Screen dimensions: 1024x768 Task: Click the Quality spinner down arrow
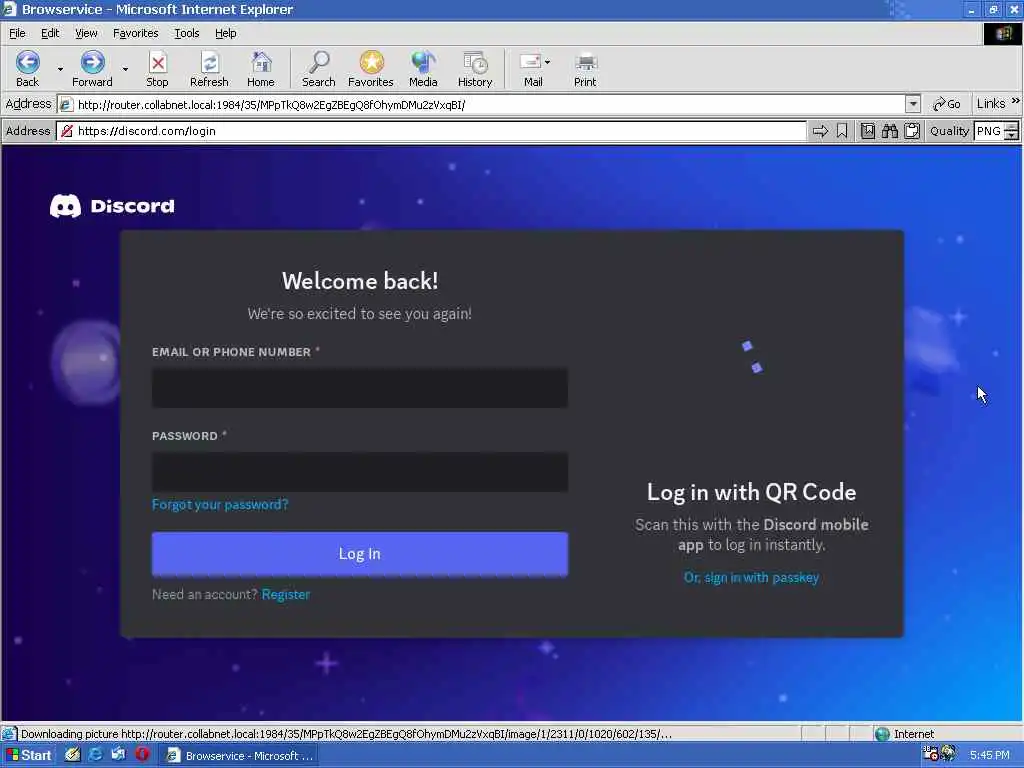click(x=1012, y=136)
